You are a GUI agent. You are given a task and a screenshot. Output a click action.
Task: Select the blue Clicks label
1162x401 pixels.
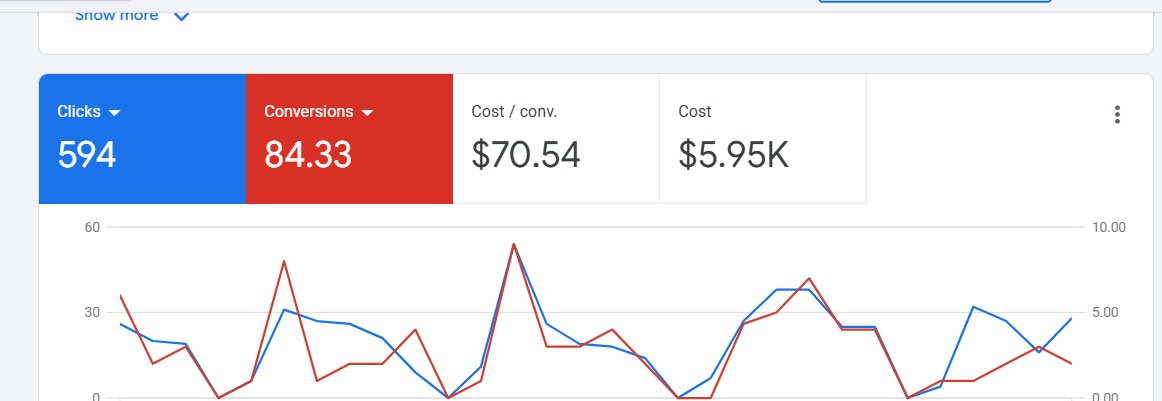point(79,112)
